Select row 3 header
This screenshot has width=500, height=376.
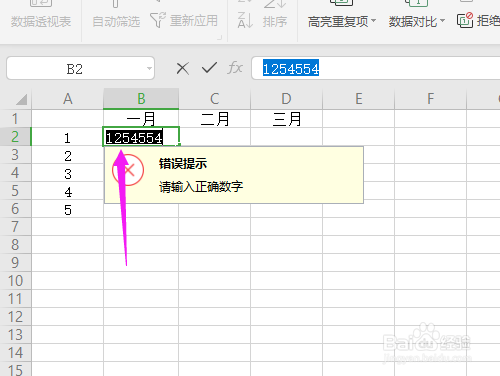(15, 155)
